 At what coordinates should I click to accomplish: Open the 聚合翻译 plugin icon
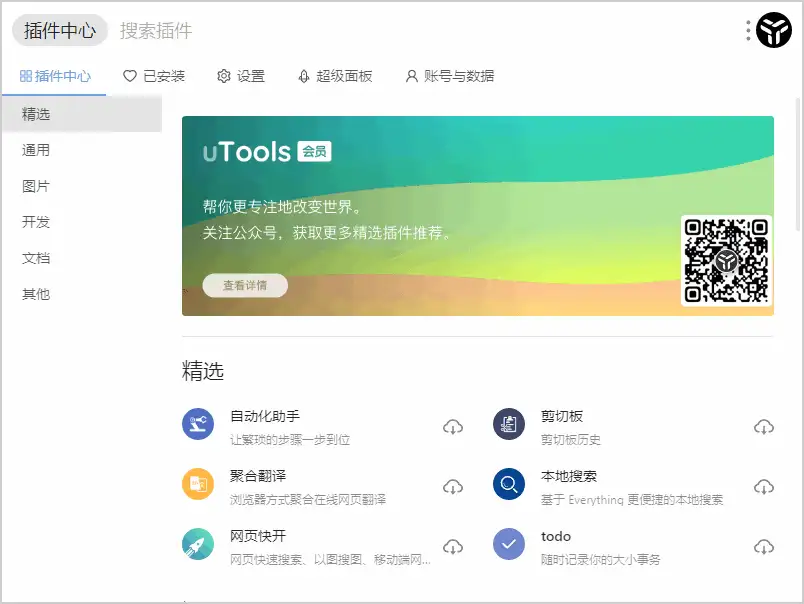pos(197,485)
